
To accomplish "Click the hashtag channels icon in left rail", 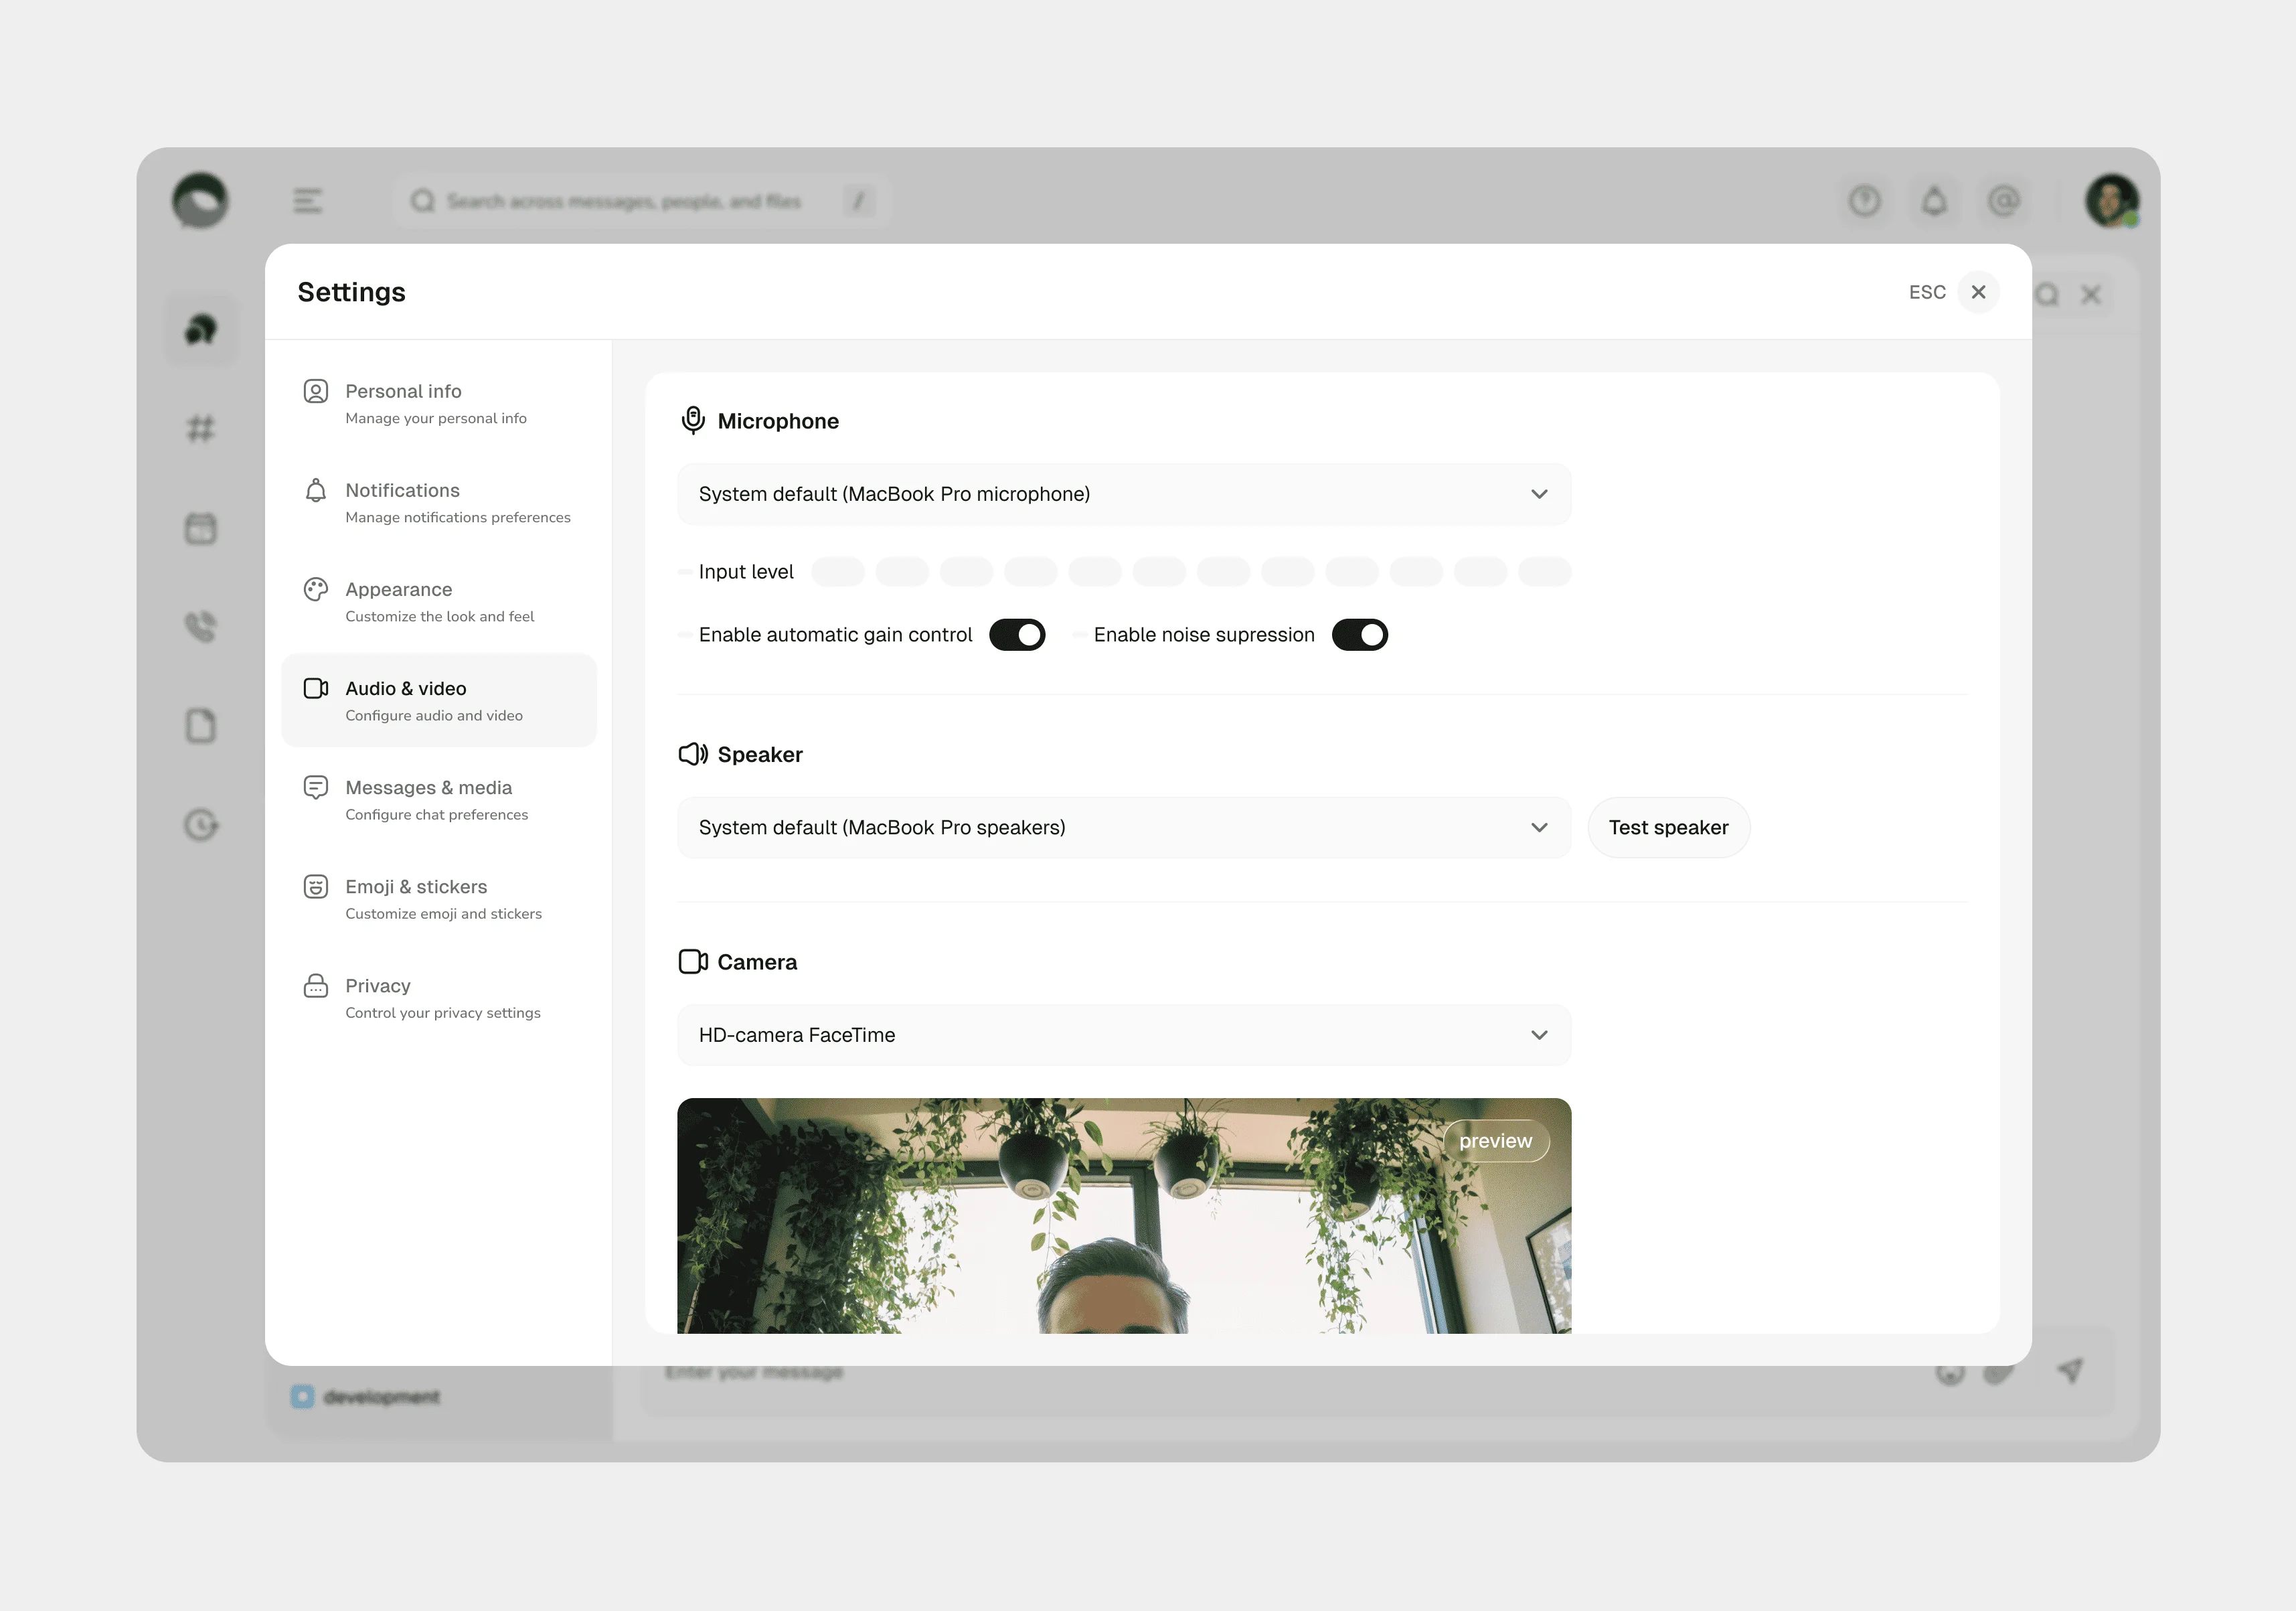I will pyautogui.click(x=201, y=429).
